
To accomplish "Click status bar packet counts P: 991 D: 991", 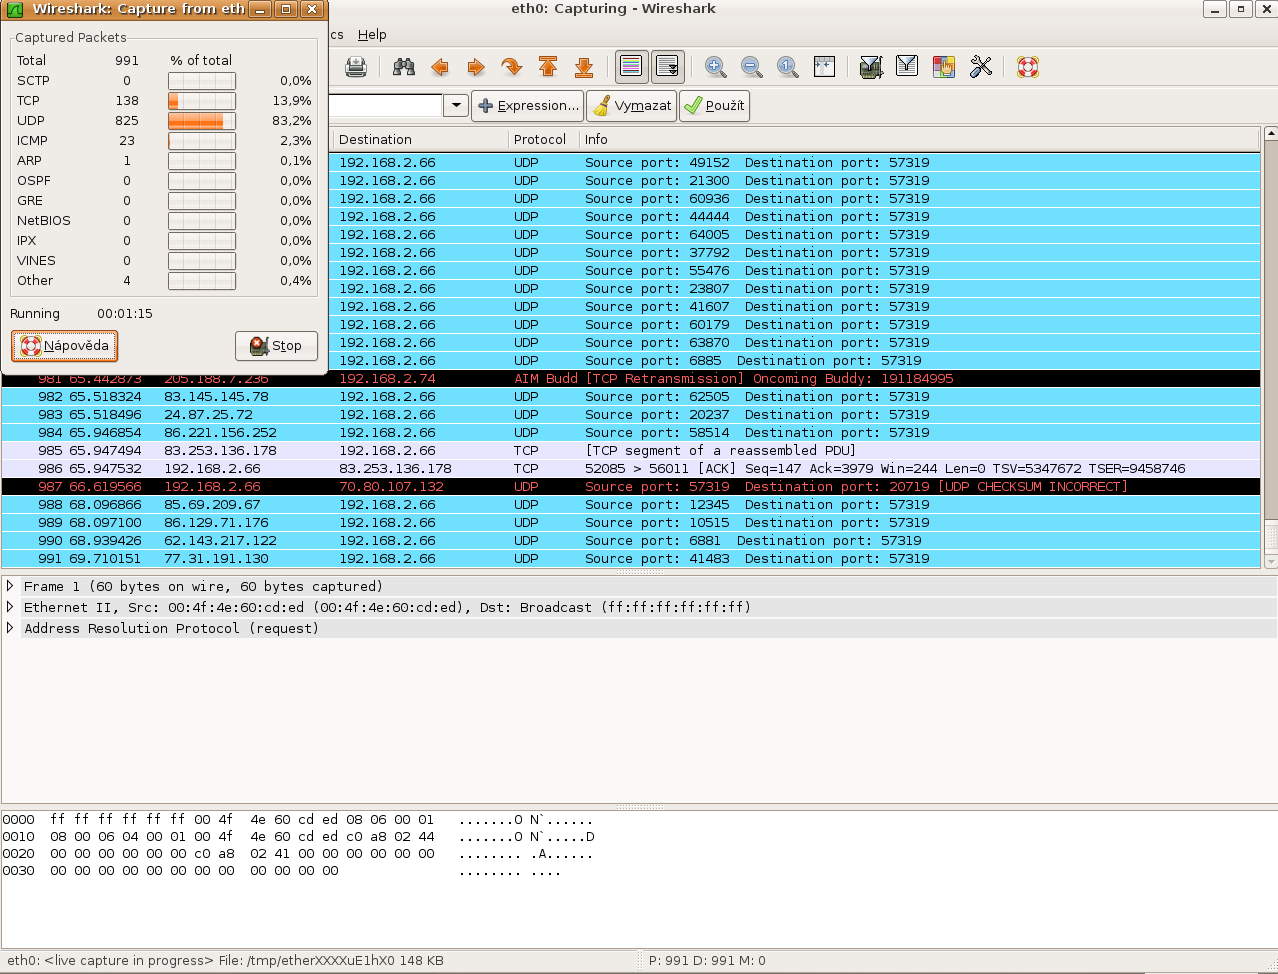I will [707, 961].
